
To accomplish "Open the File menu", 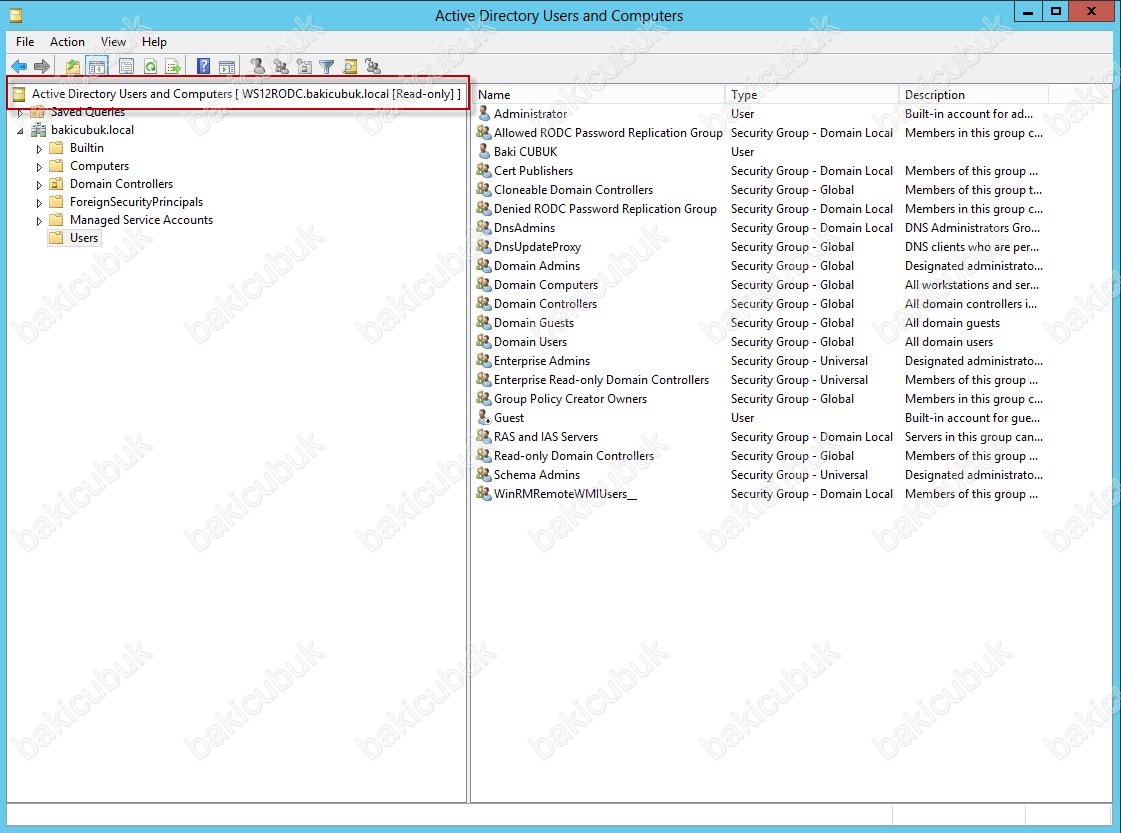I will pyautogui.click(x=25, y=41).
